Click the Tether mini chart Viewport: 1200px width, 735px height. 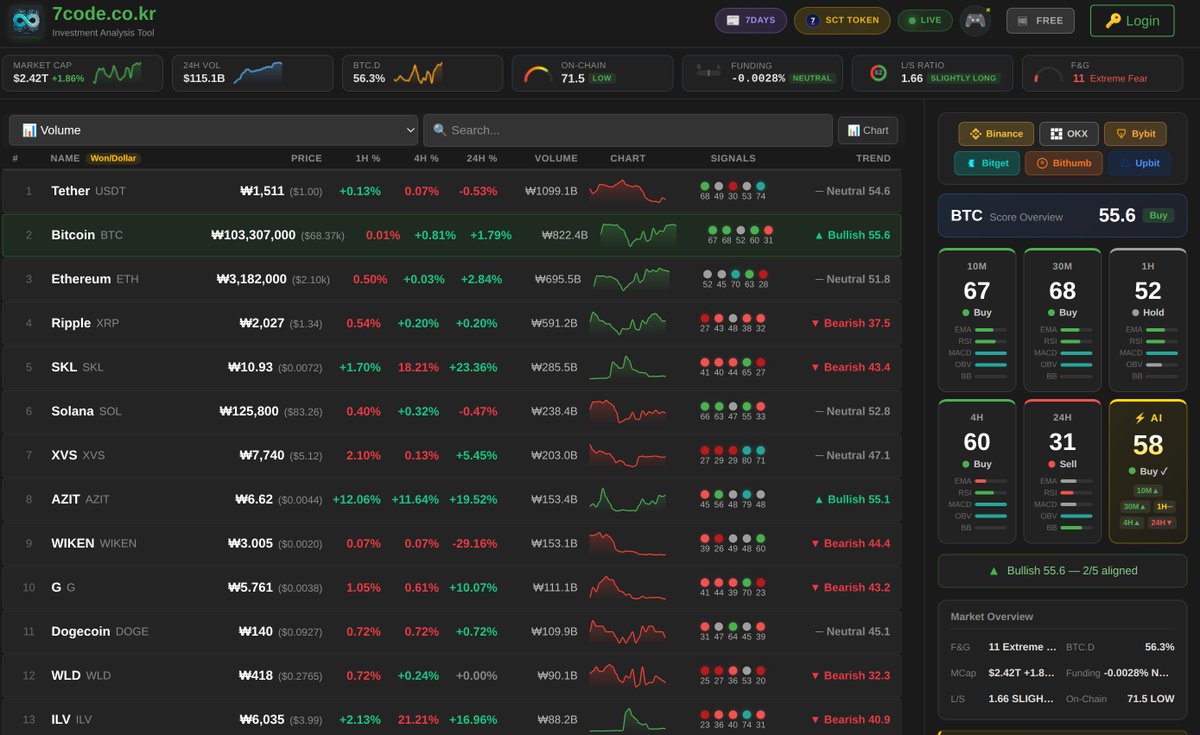click(627, 191)
